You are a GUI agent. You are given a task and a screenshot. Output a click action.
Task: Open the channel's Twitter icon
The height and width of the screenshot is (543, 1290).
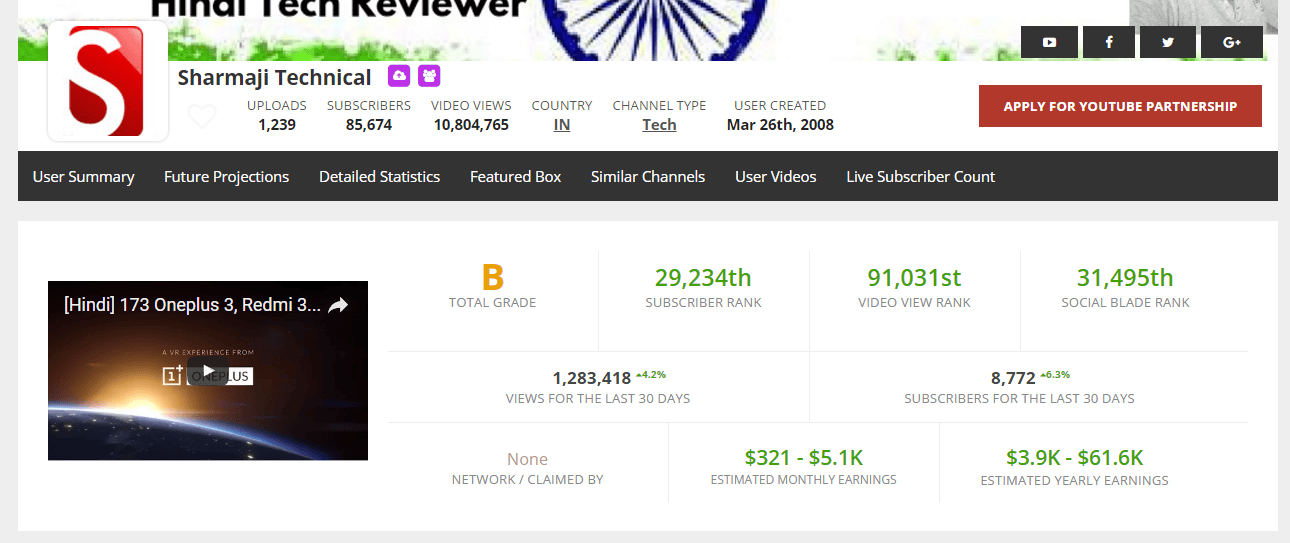tap(1168, 42)
